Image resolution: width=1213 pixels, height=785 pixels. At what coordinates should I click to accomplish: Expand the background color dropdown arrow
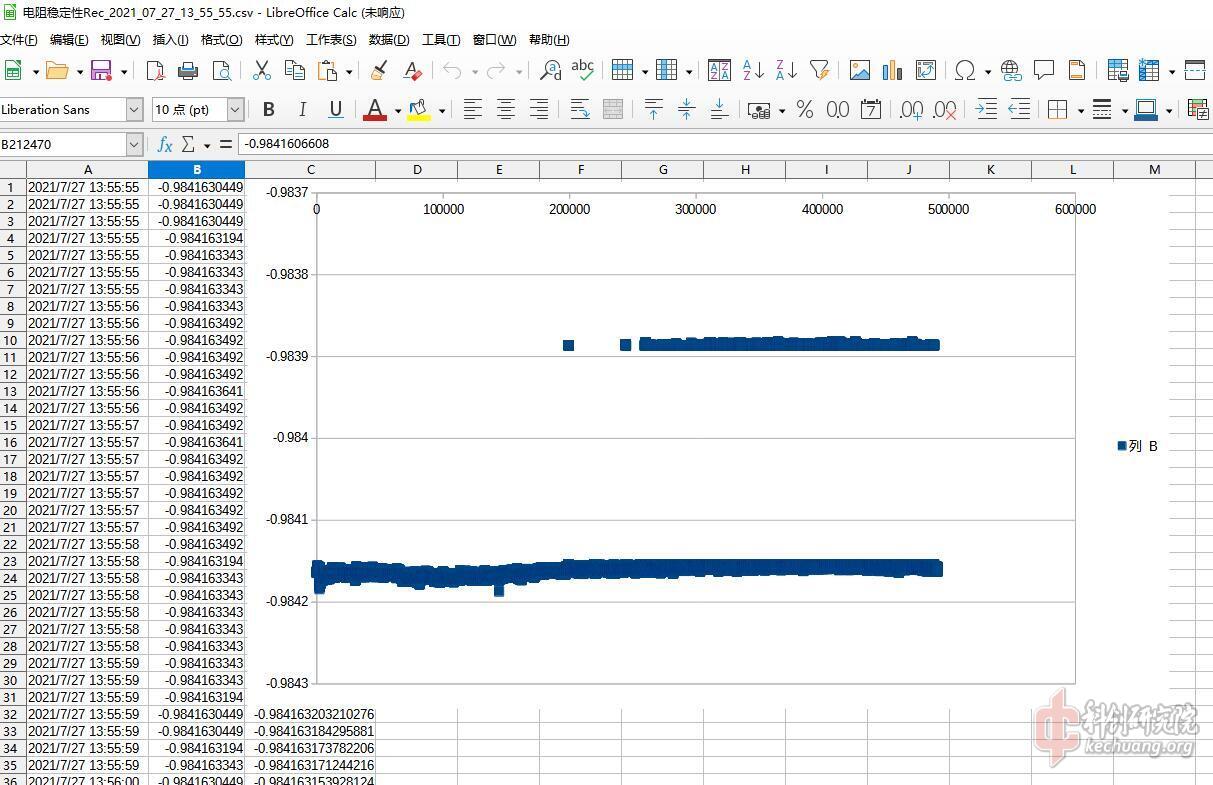441,110
